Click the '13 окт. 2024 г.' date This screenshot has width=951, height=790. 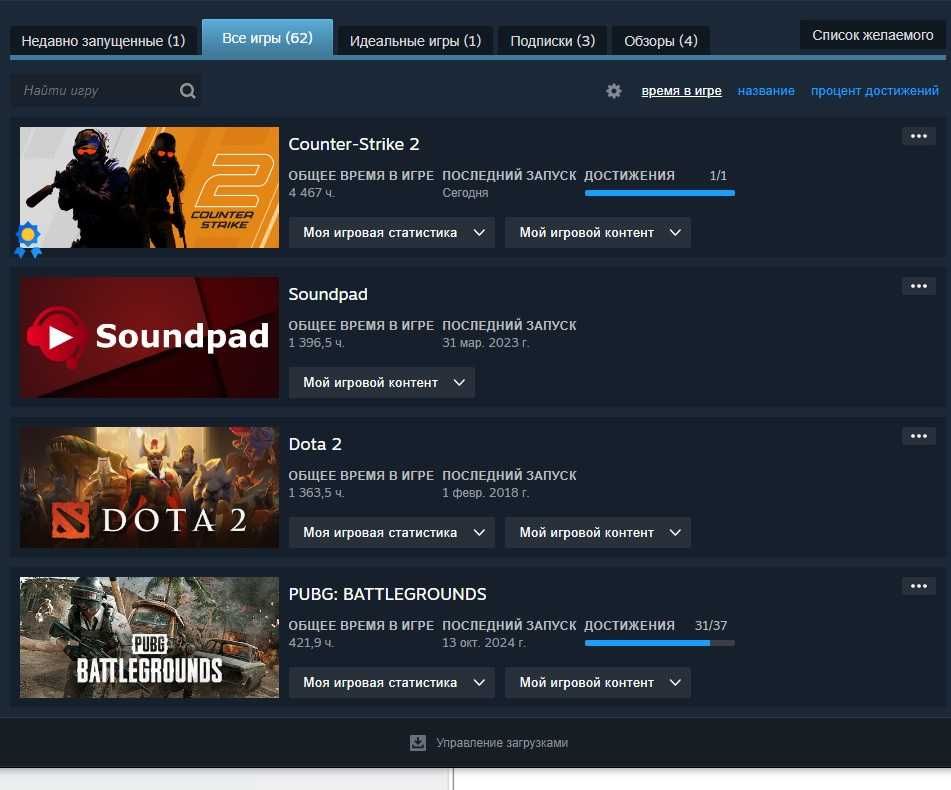click(x=484, y=643)
